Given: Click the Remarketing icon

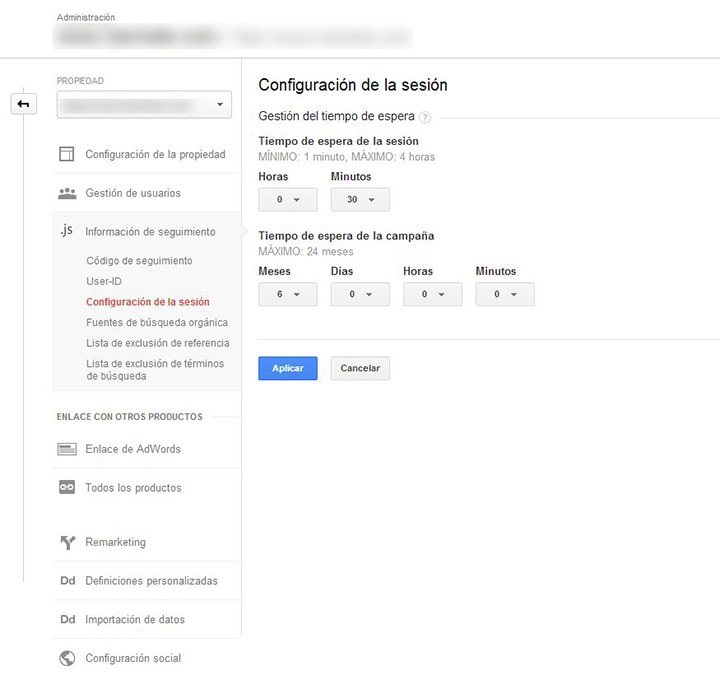Looking at the screenshot, I should click(x=67, y=542).
